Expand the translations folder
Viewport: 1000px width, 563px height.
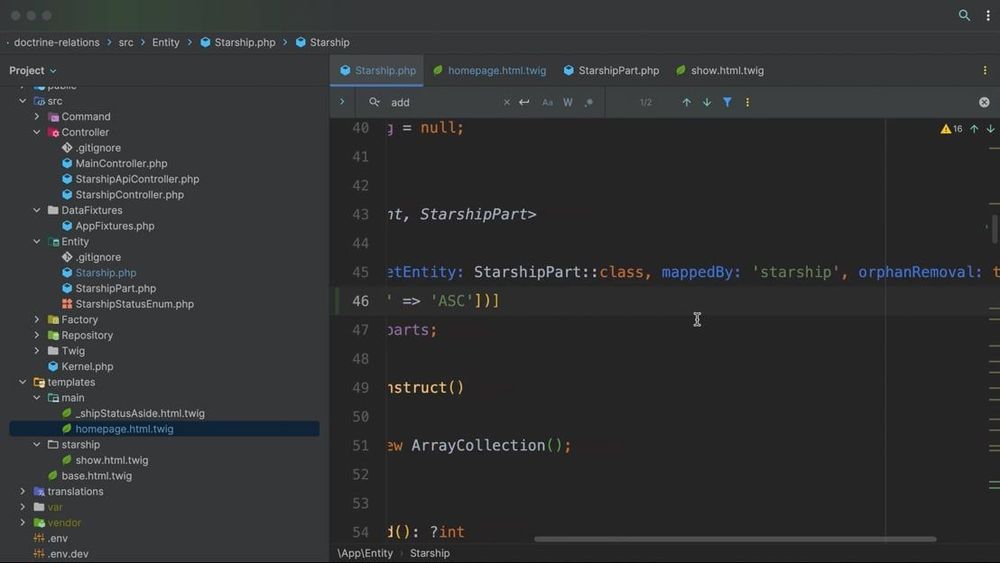coord(22,491)
